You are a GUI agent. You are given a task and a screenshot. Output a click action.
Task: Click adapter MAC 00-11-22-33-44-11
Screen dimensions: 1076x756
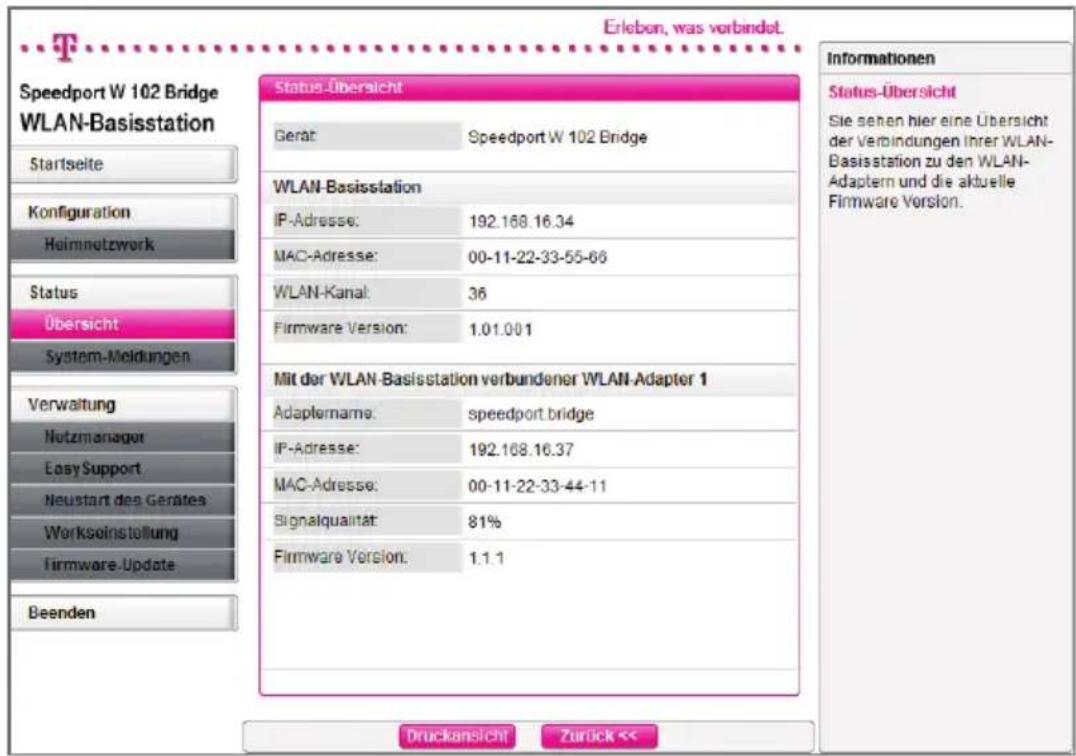point(537,486)
